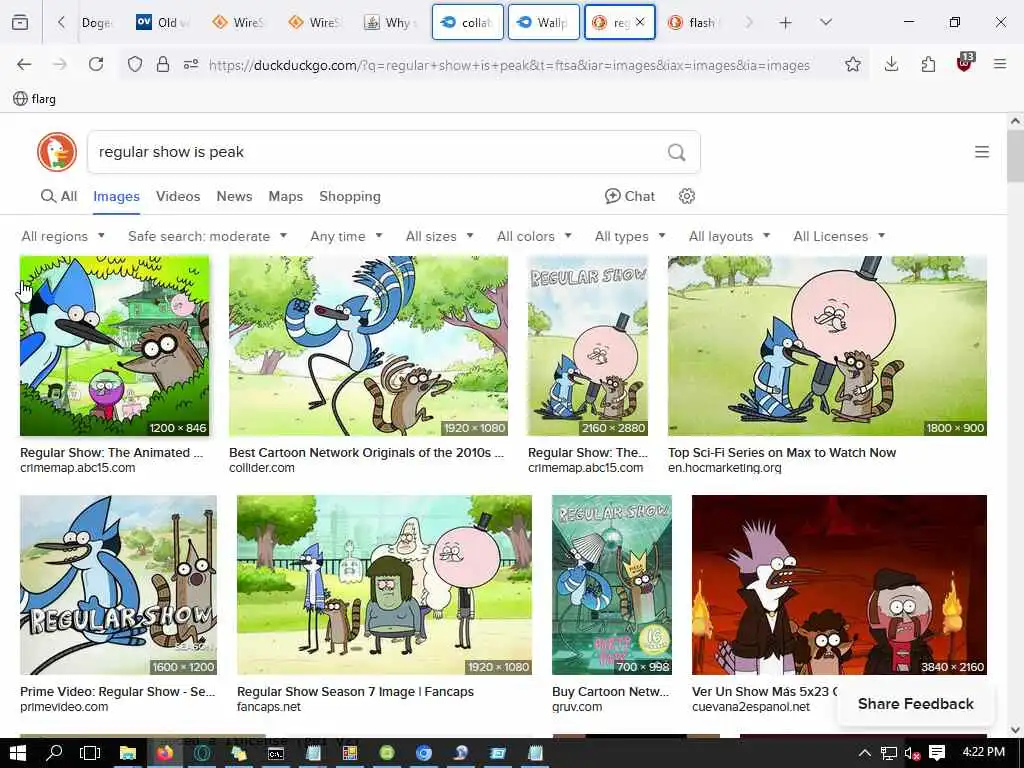Open the extensions puzzle icon

tap(928, 64)
